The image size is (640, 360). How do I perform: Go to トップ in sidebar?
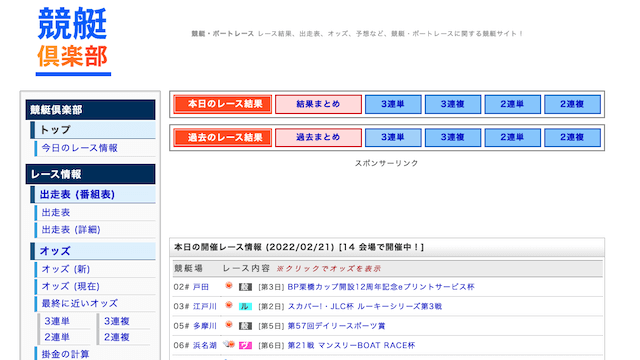coord(93,130)
